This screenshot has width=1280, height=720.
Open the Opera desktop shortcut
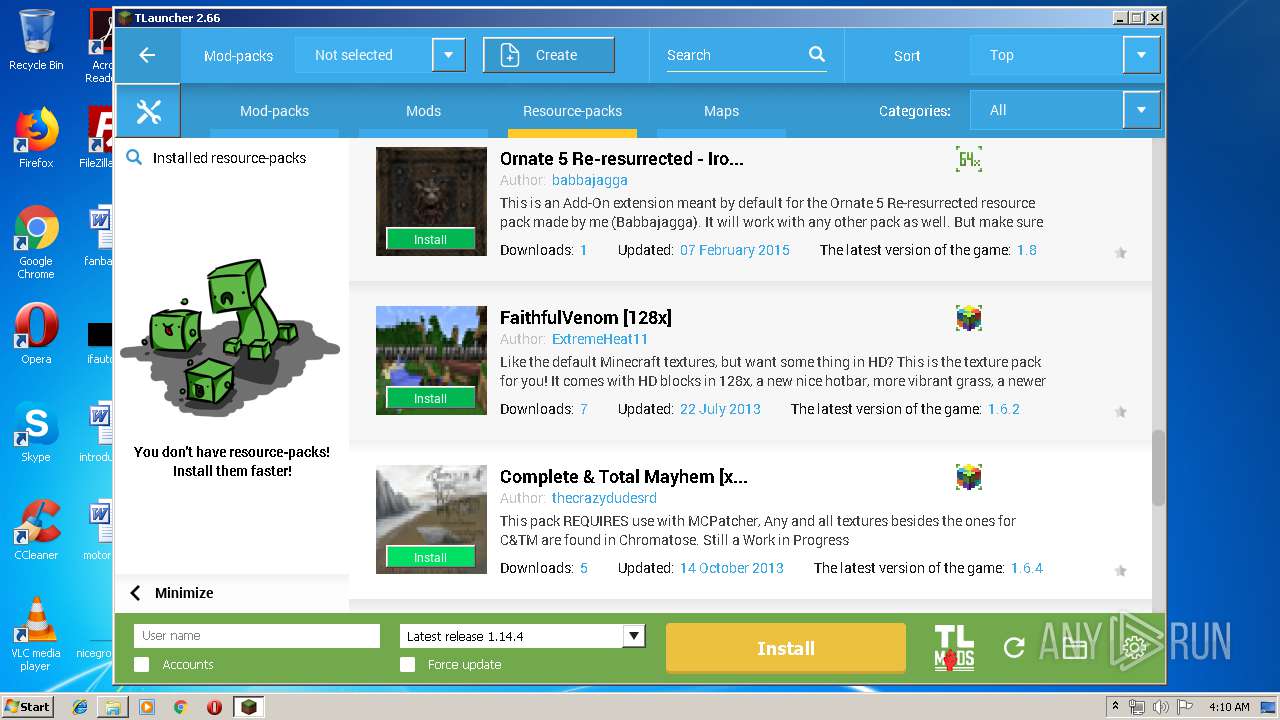[x=36, y=334]
